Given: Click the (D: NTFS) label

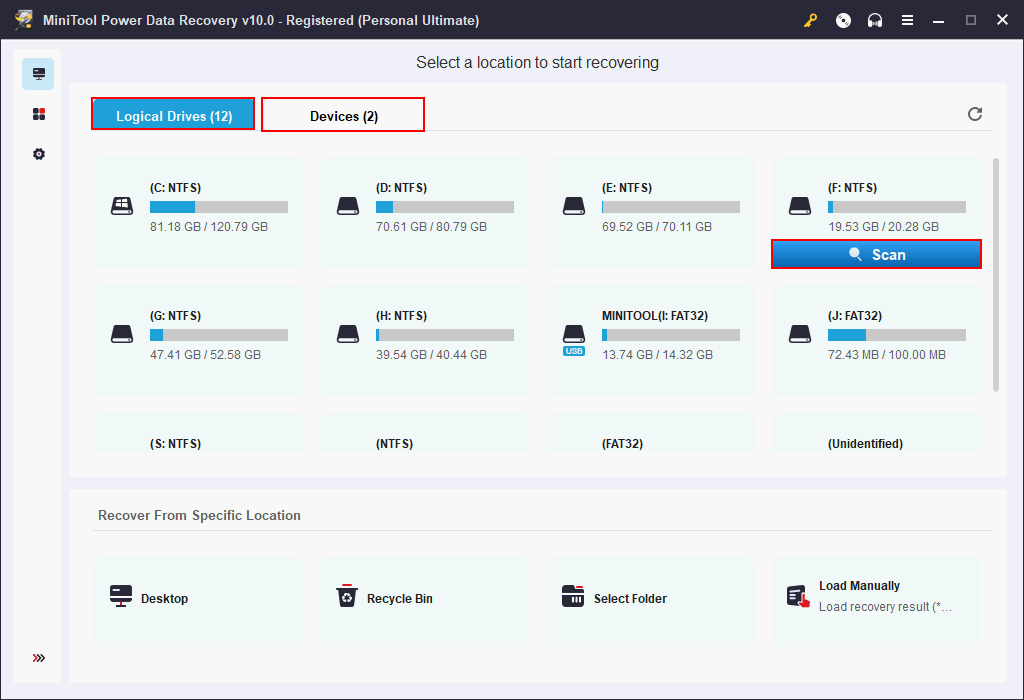Looking at the screenshot, I should click(401, 187).
